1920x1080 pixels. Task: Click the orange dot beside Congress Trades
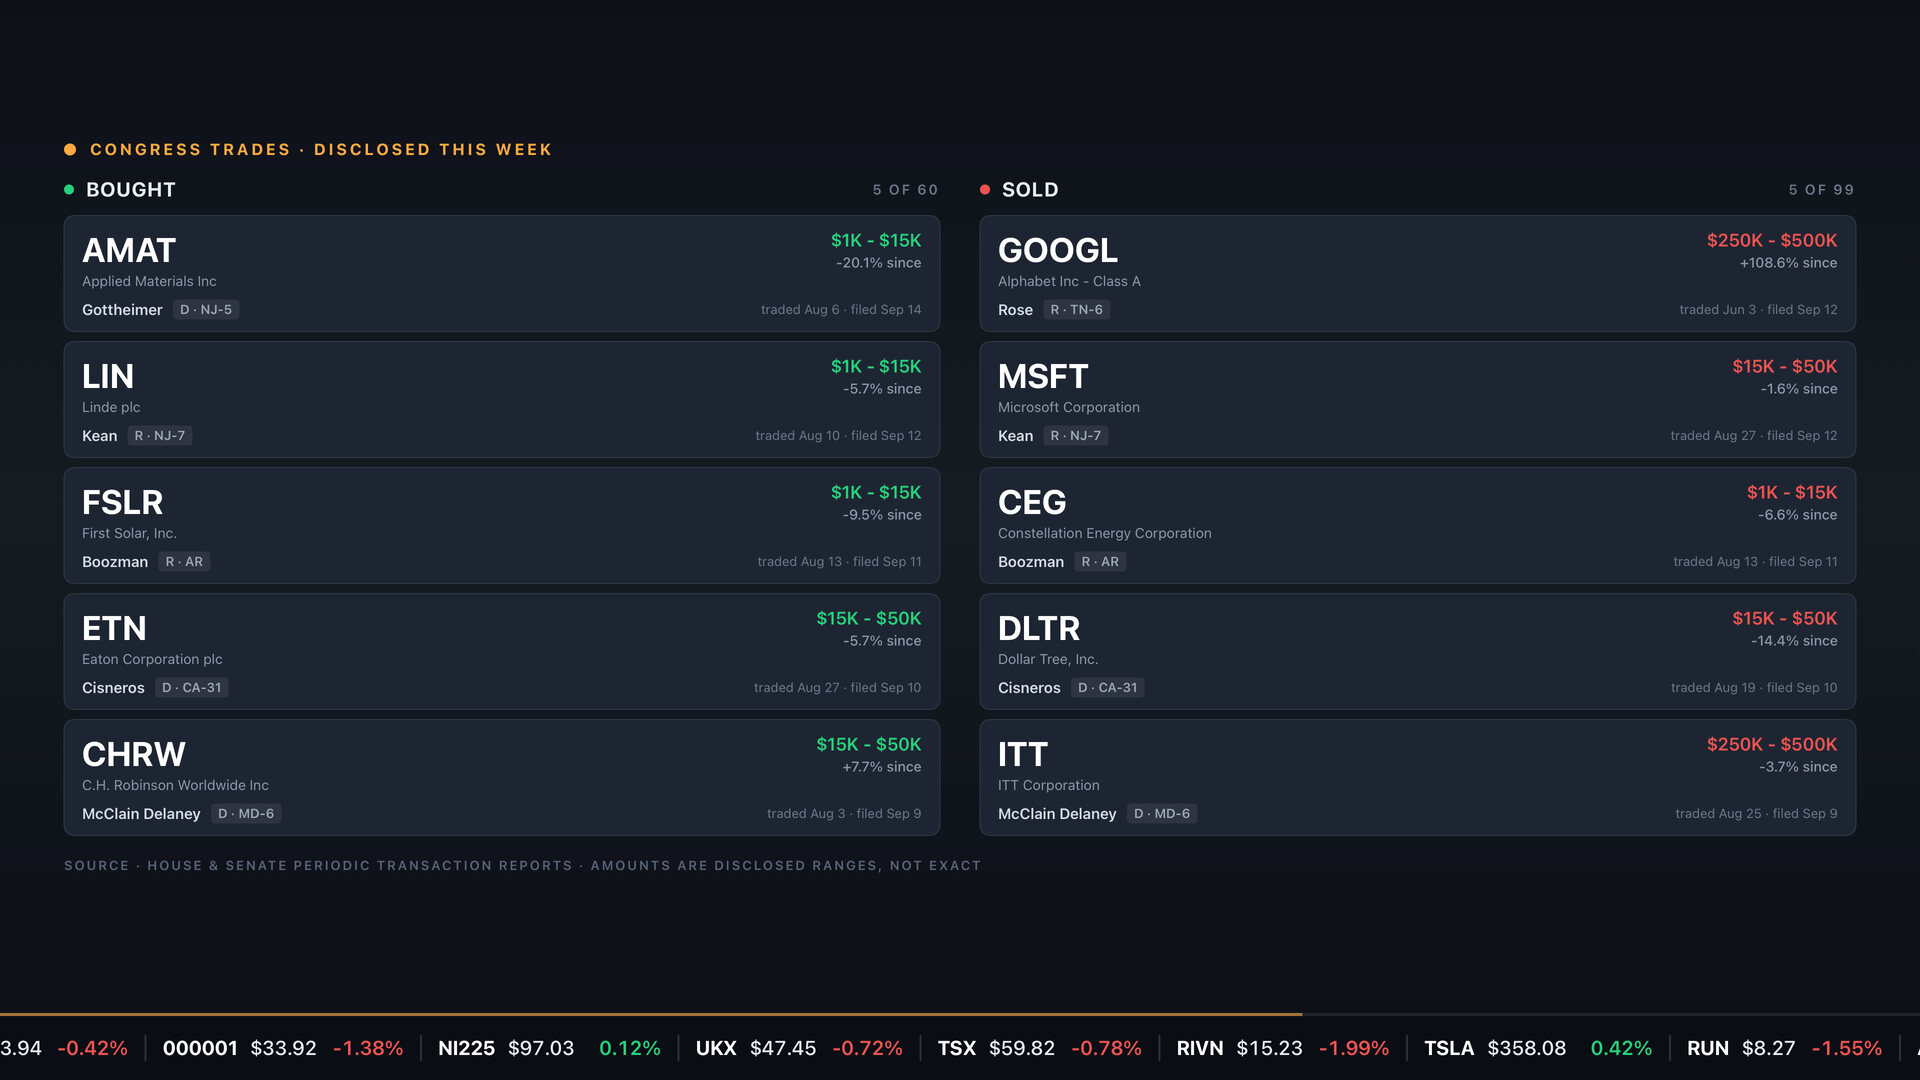pyautogui.click(x=70, y=149)
